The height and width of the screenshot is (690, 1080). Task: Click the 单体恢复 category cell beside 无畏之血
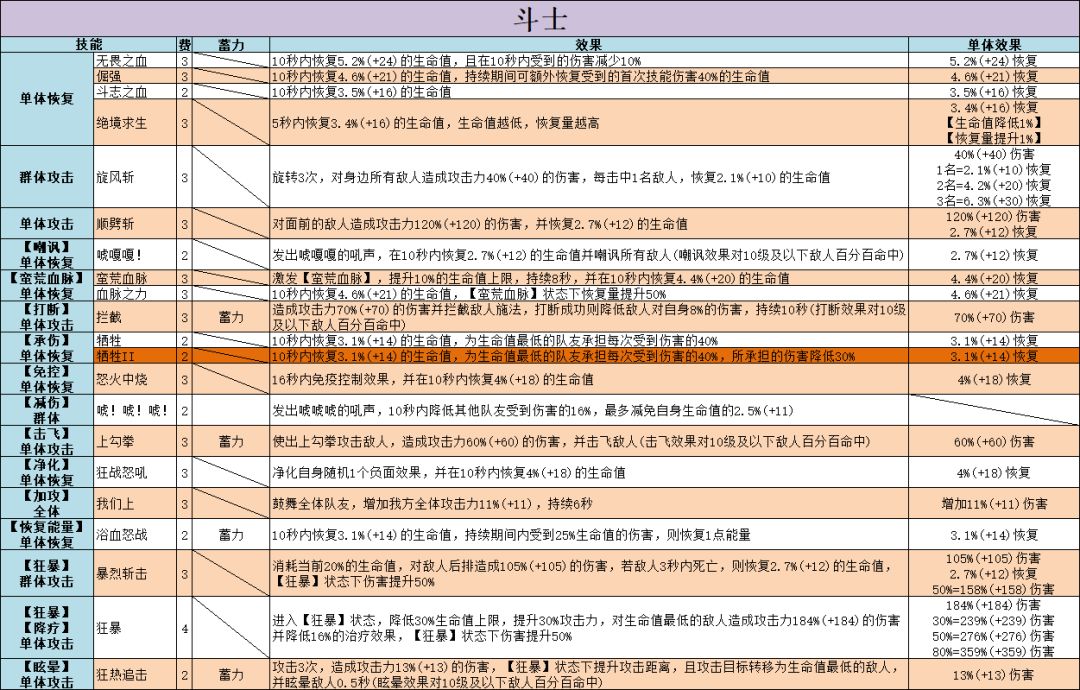tap(47, 99)
